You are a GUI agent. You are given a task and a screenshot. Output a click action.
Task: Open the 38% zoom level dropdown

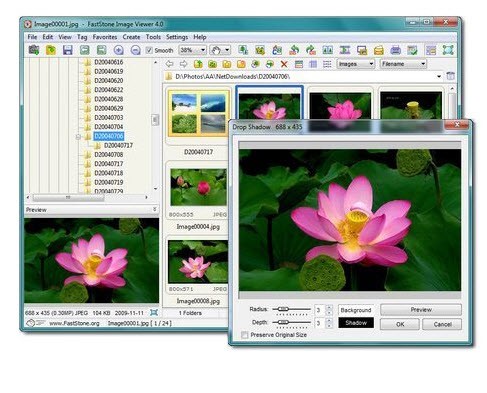pyautogui.click(x=193, y=50)
